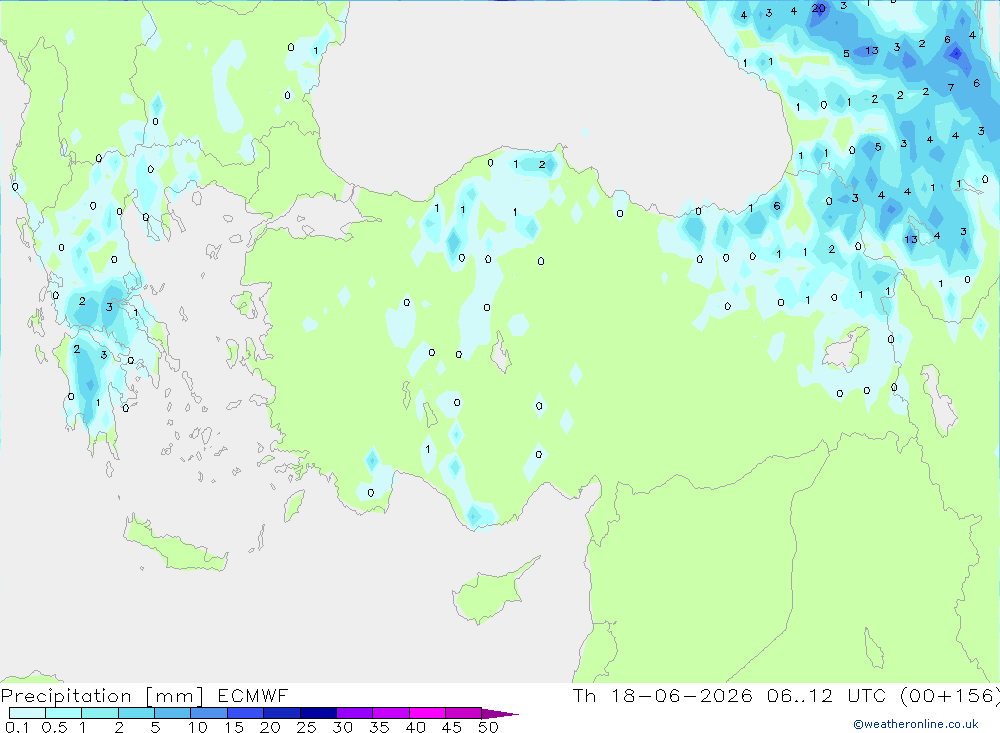The image size is (1000, 733).
Task: Click the '0.1' legend scale label
Action: [17, 727]
